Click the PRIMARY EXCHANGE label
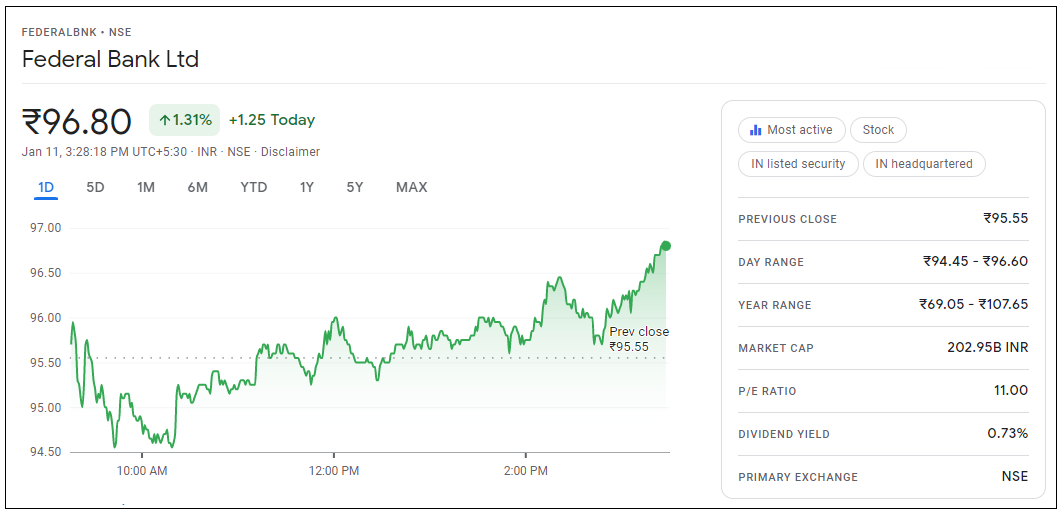Viewport: 1061px width, 515px height. 798,477
